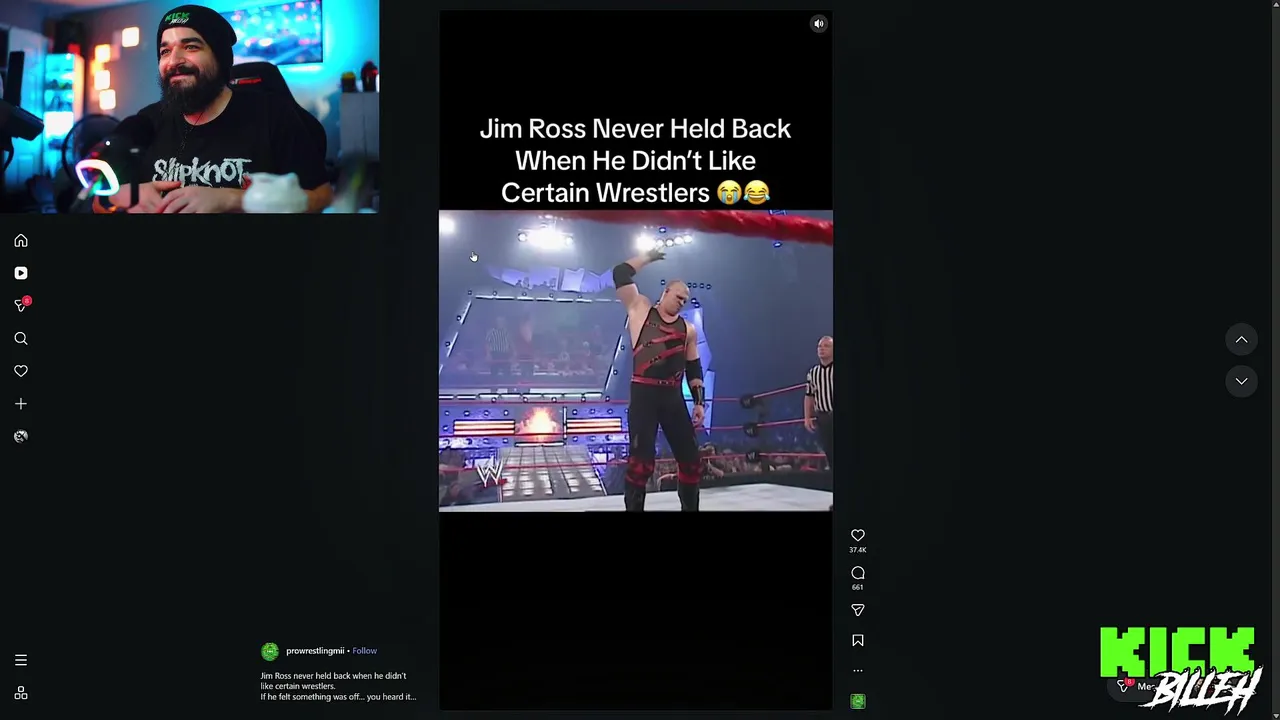Follow the prowrestlingmii account
This screenshot has width=1280, height=720.
pyautogui.click(x=364, y=651)
